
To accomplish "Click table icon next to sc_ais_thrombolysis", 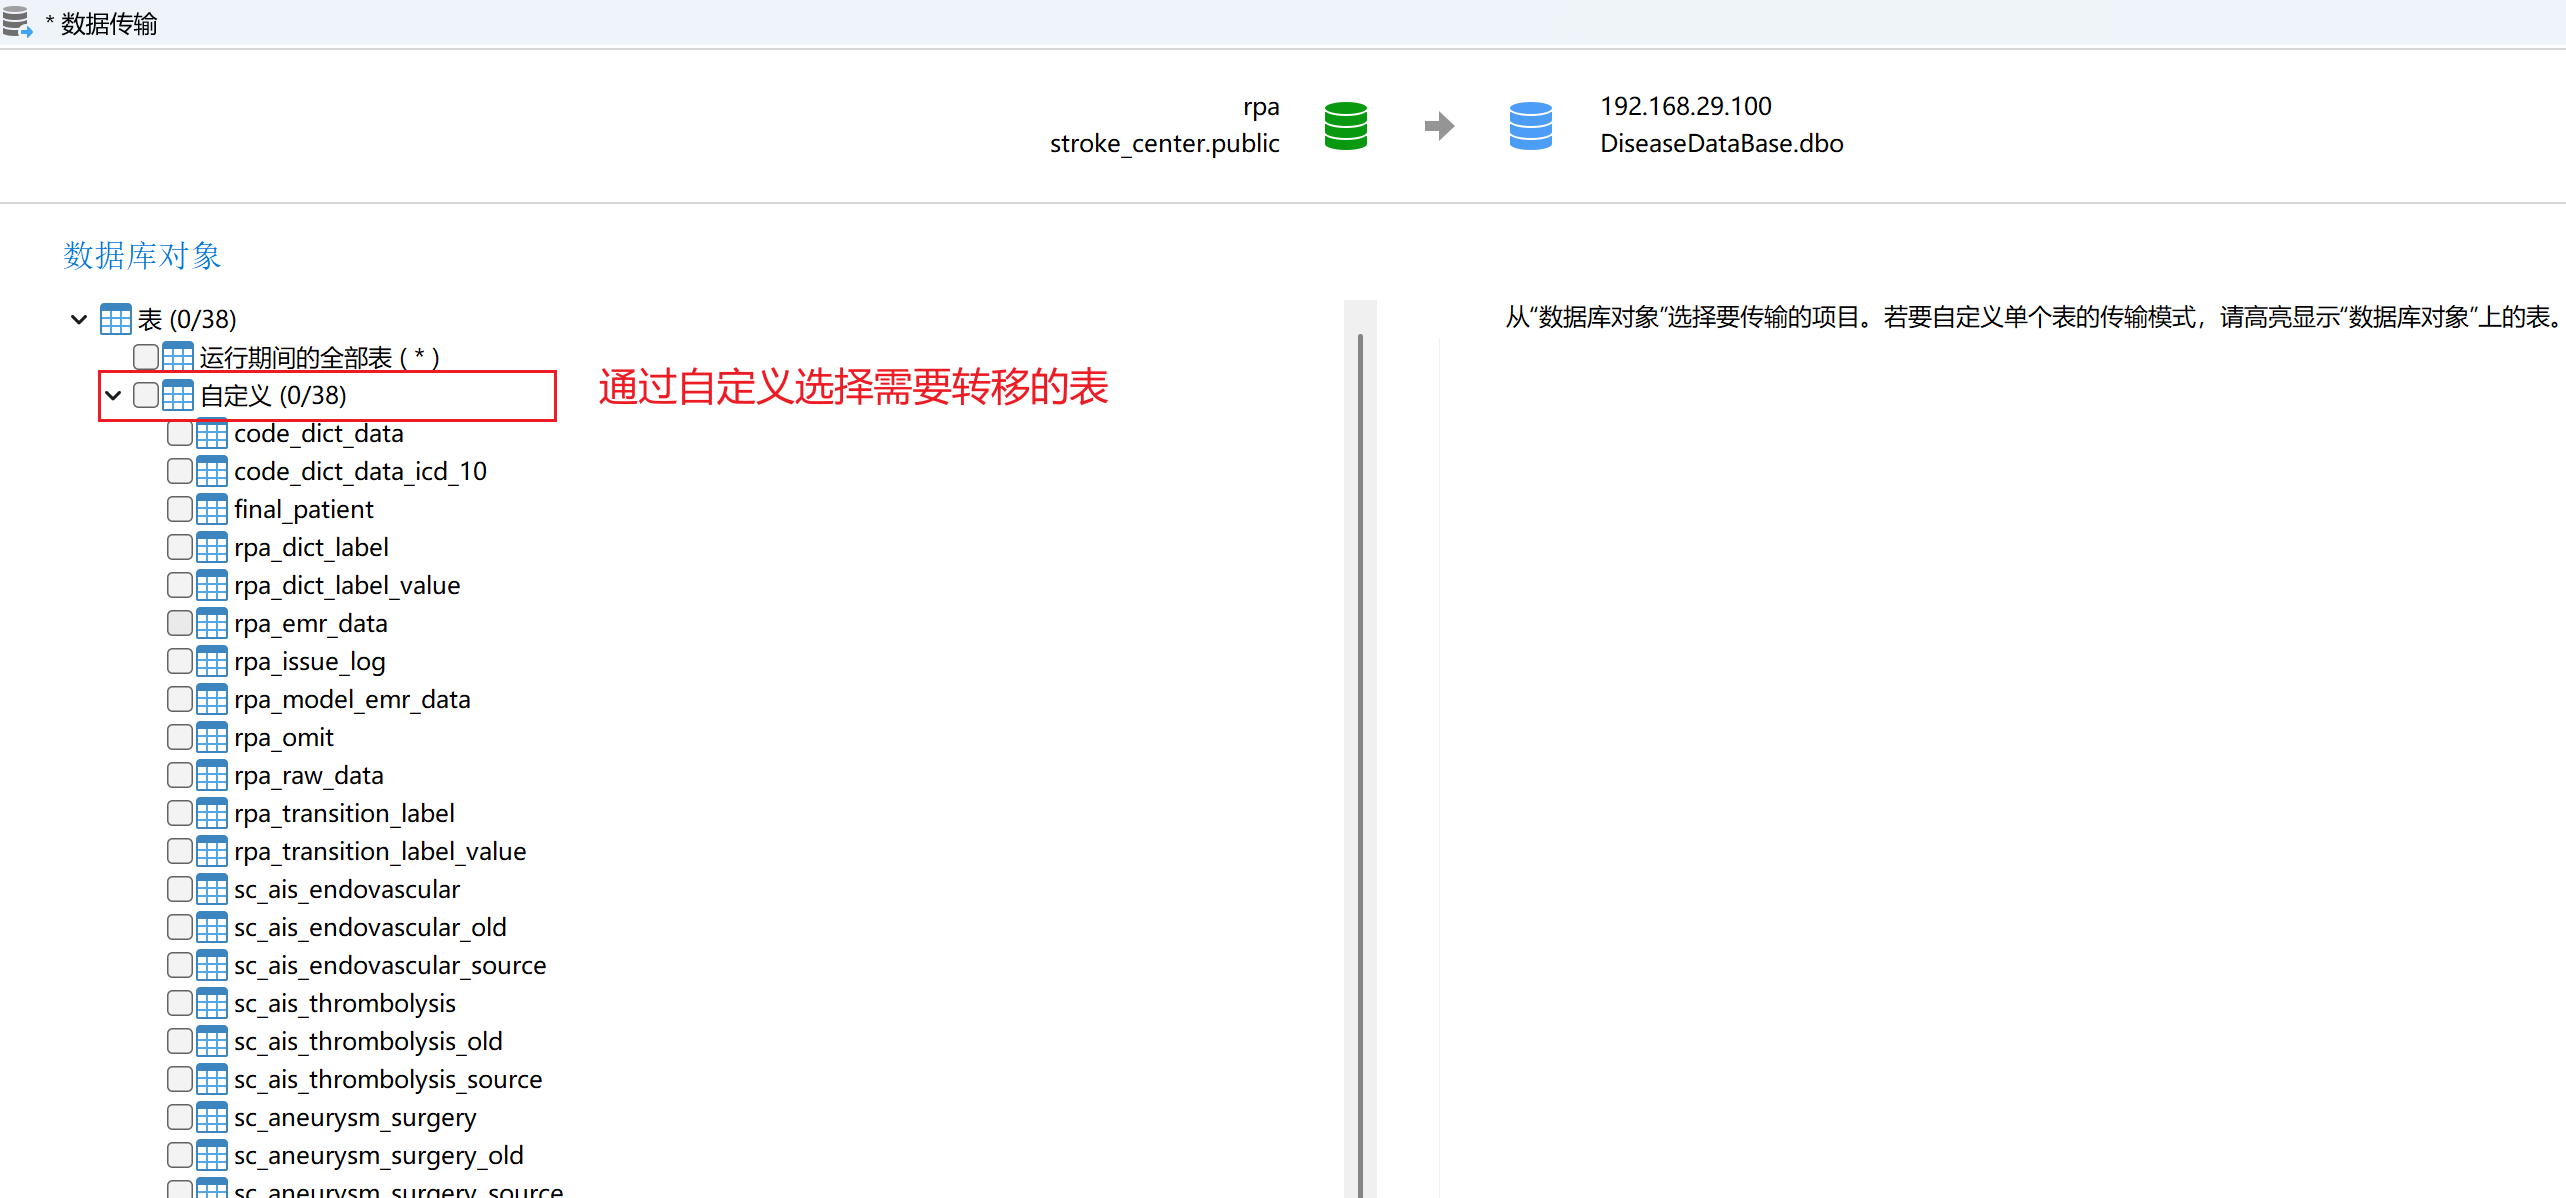I will (x=212, y=1003).
